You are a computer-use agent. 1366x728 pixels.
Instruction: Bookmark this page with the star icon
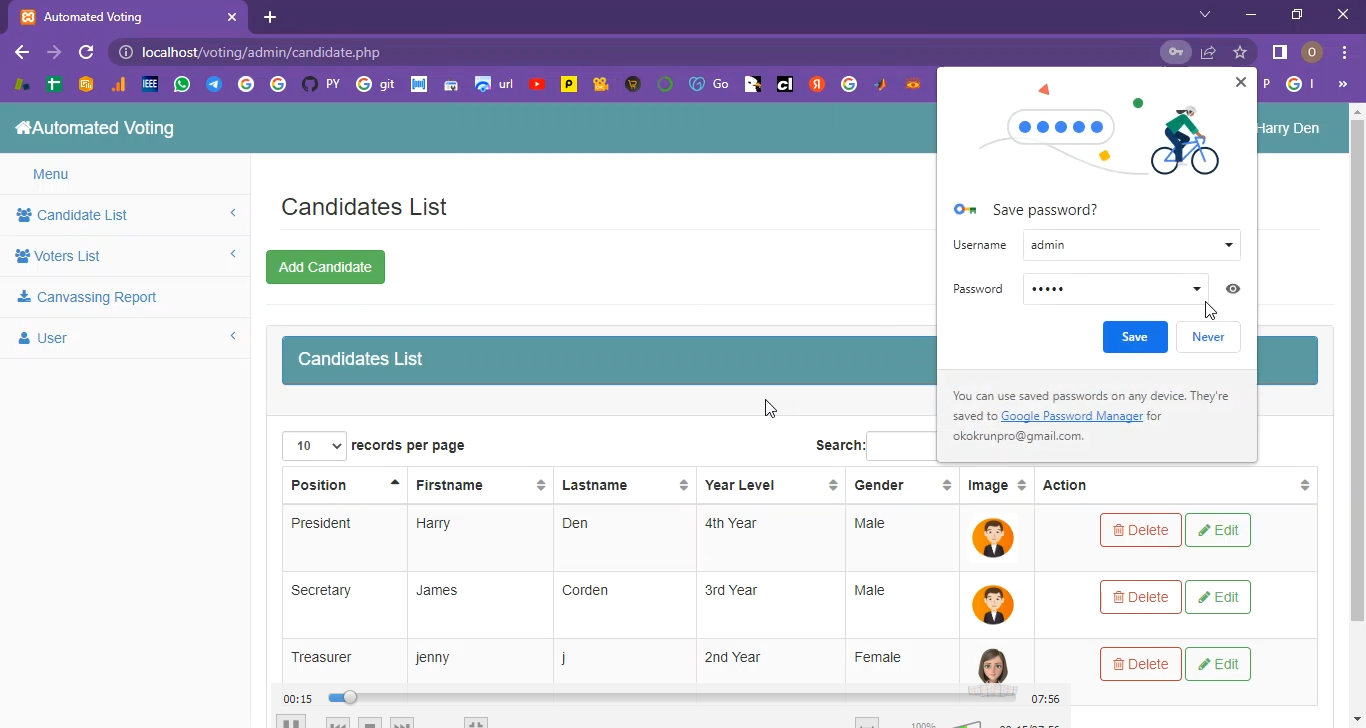pos(1240,52)
